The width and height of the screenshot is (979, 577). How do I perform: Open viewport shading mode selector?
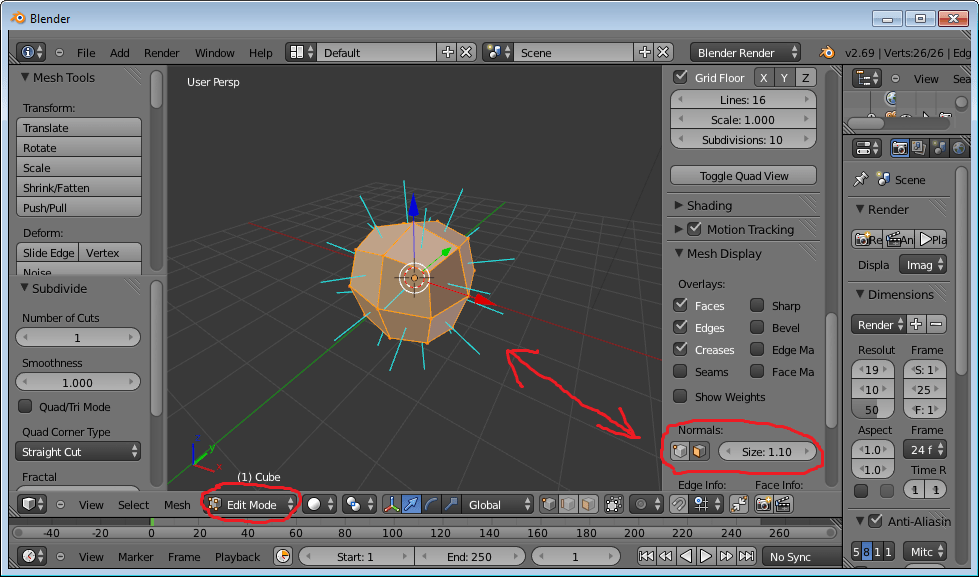tap(322, 505)
